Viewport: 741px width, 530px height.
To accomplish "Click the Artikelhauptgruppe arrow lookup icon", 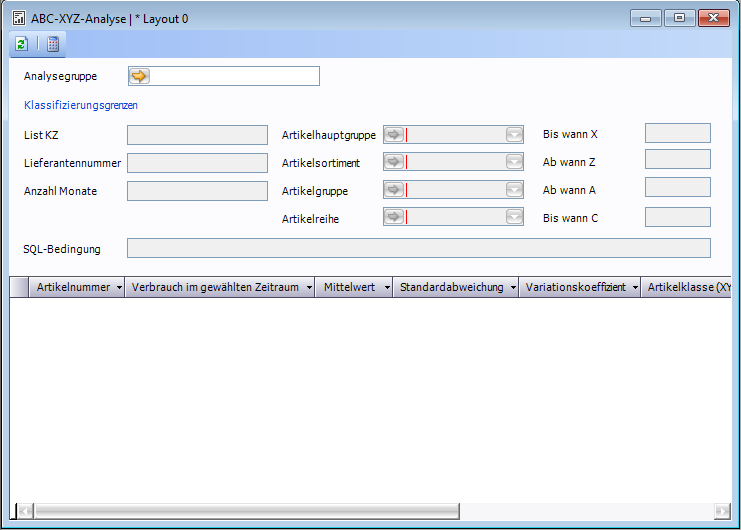I will click(394, 135).
